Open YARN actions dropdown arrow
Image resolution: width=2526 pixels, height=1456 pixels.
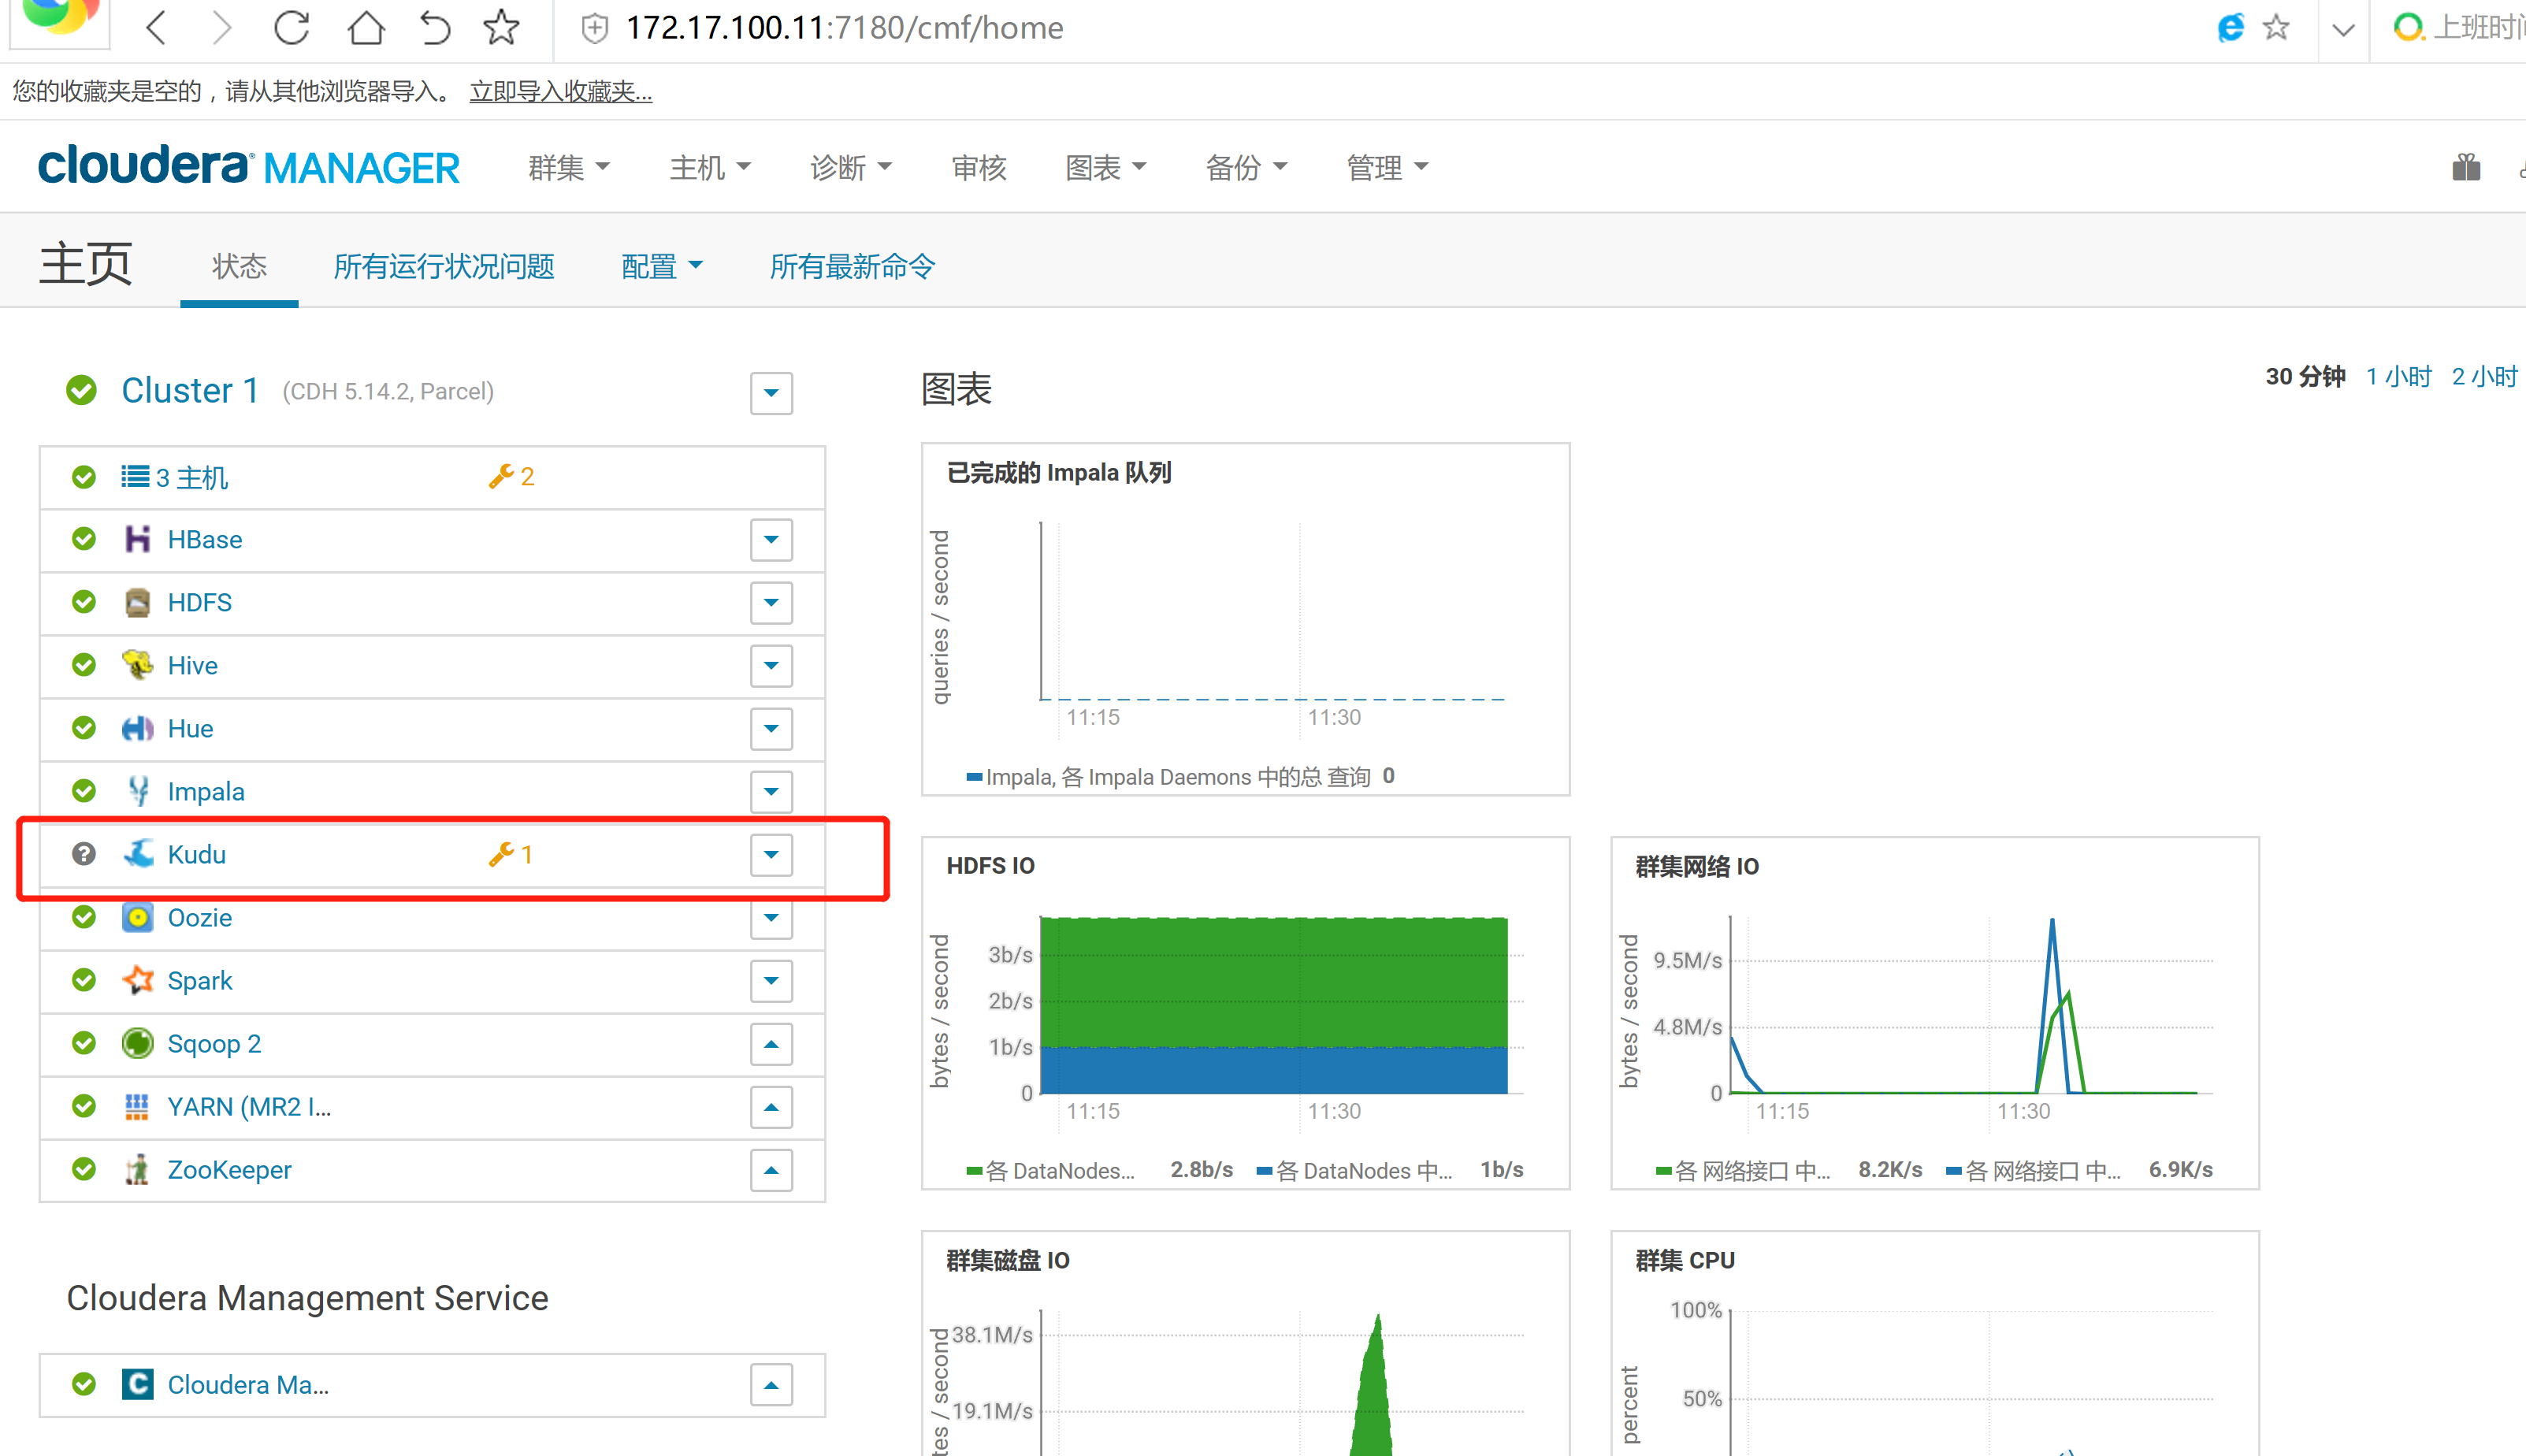pos(771,1106)
